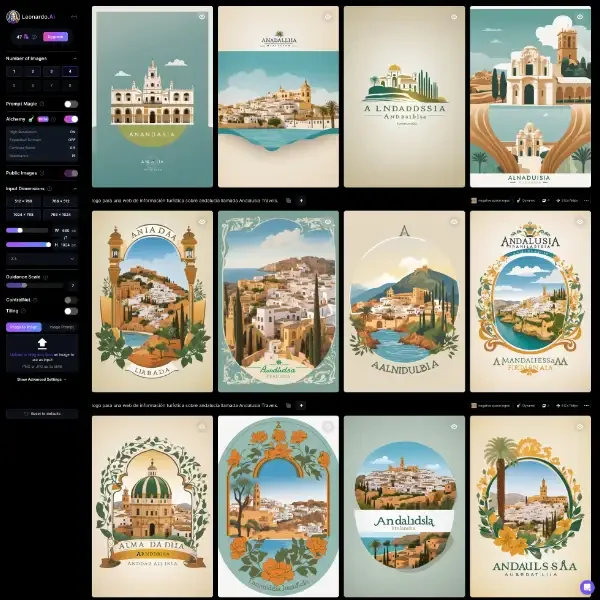Click the Guidance Scale slider handle
600x600 pixels.
point(24,285)
